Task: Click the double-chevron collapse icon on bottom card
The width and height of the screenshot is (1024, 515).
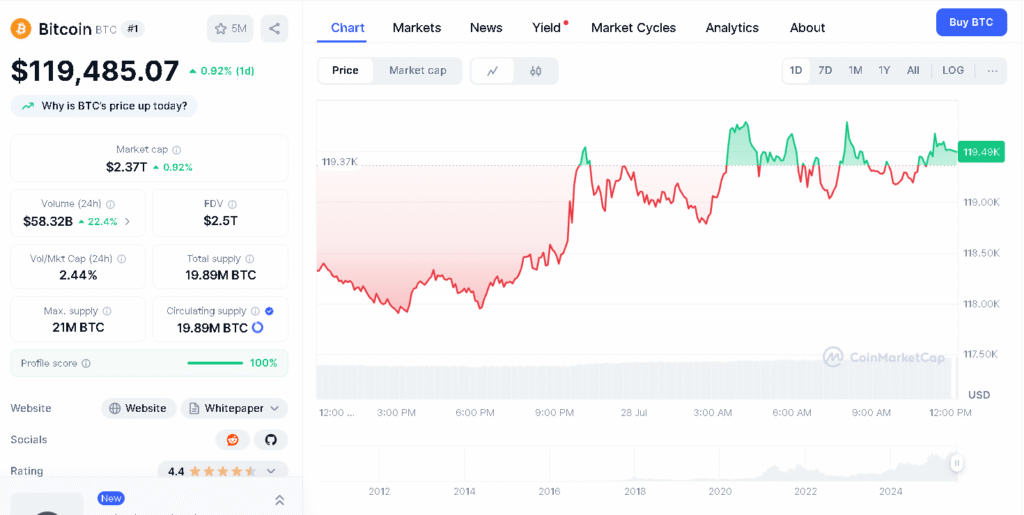Action: [280, 500]
